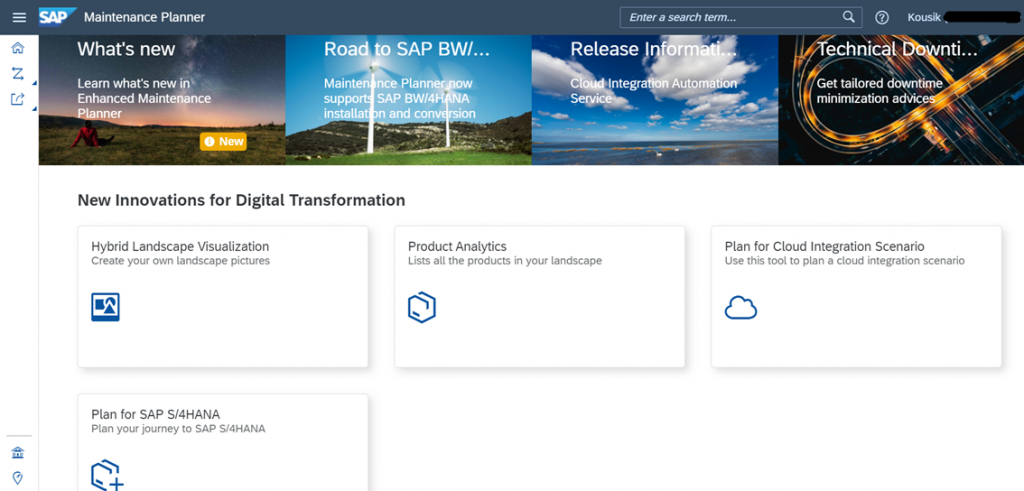Click the Maintenance Planner app title
1024x491 pixels.
click(x=144, y=18)
